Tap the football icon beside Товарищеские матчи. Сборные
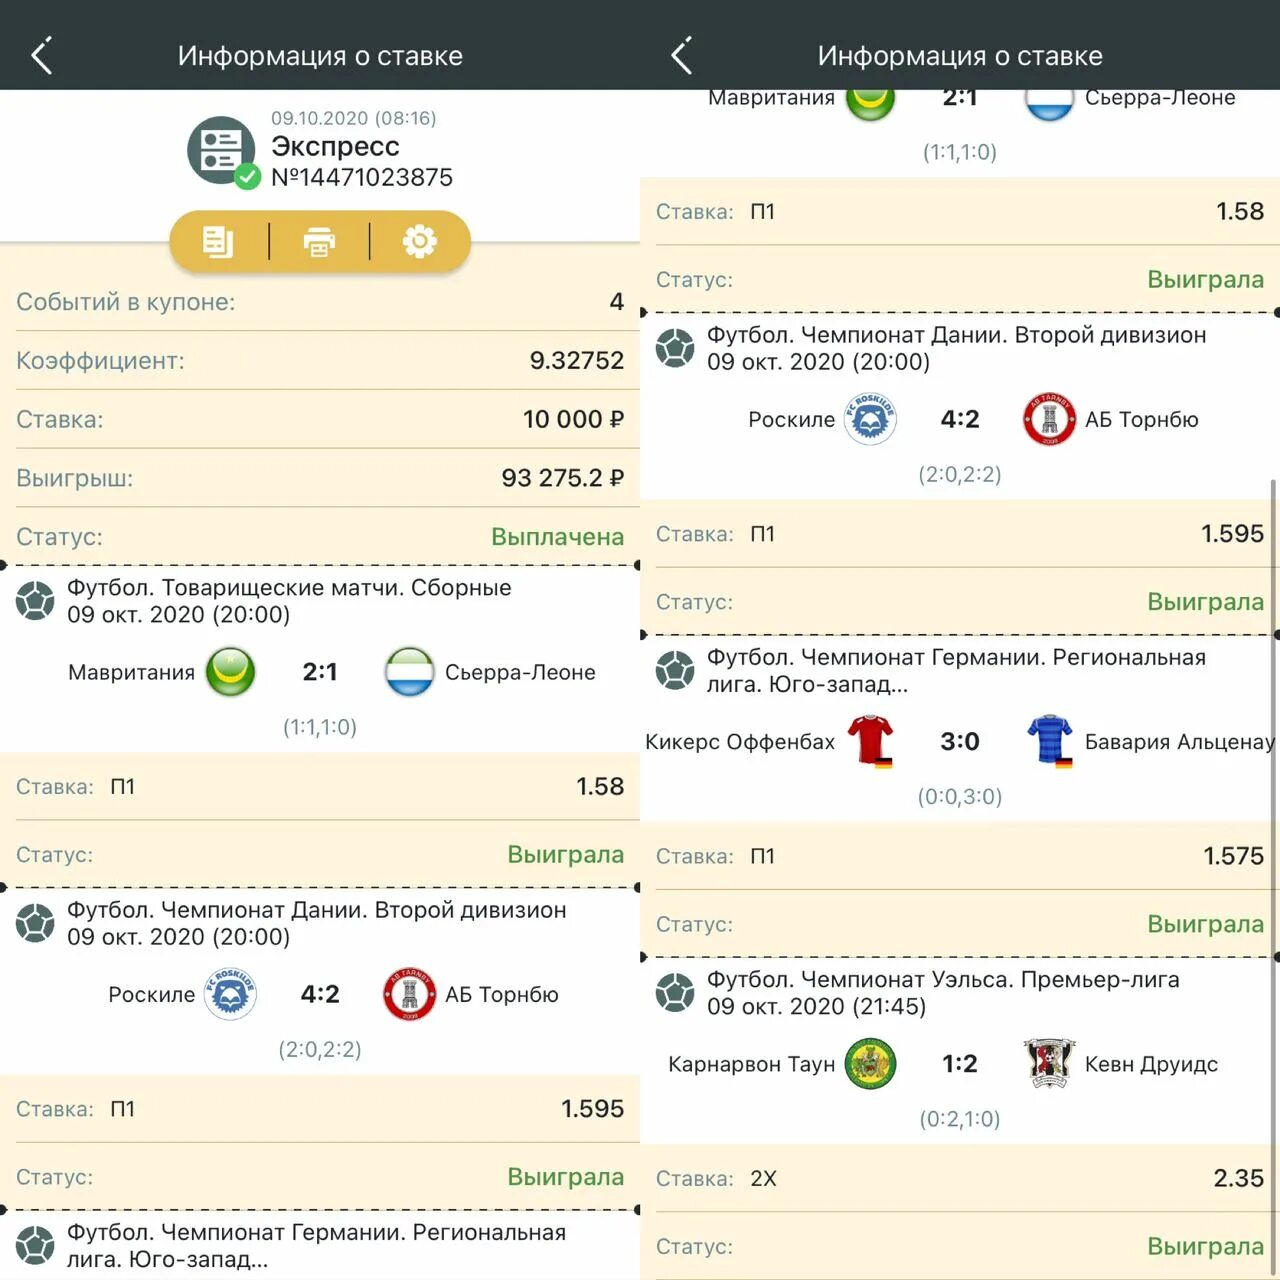Viewport: 1280px width, 1280px height. pyautogui.click(x=35, y=601)
